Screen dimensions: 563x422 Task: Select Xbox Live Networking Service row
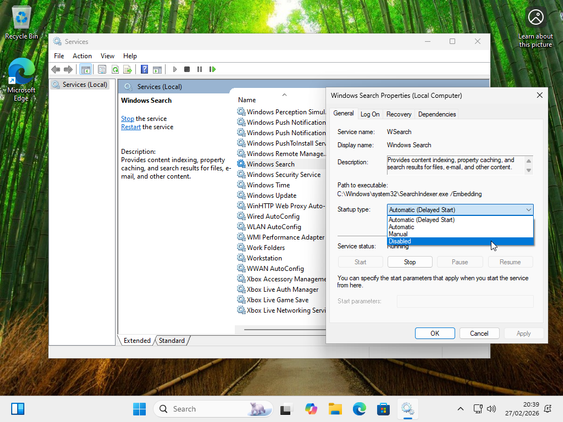[x=281, y=310]
